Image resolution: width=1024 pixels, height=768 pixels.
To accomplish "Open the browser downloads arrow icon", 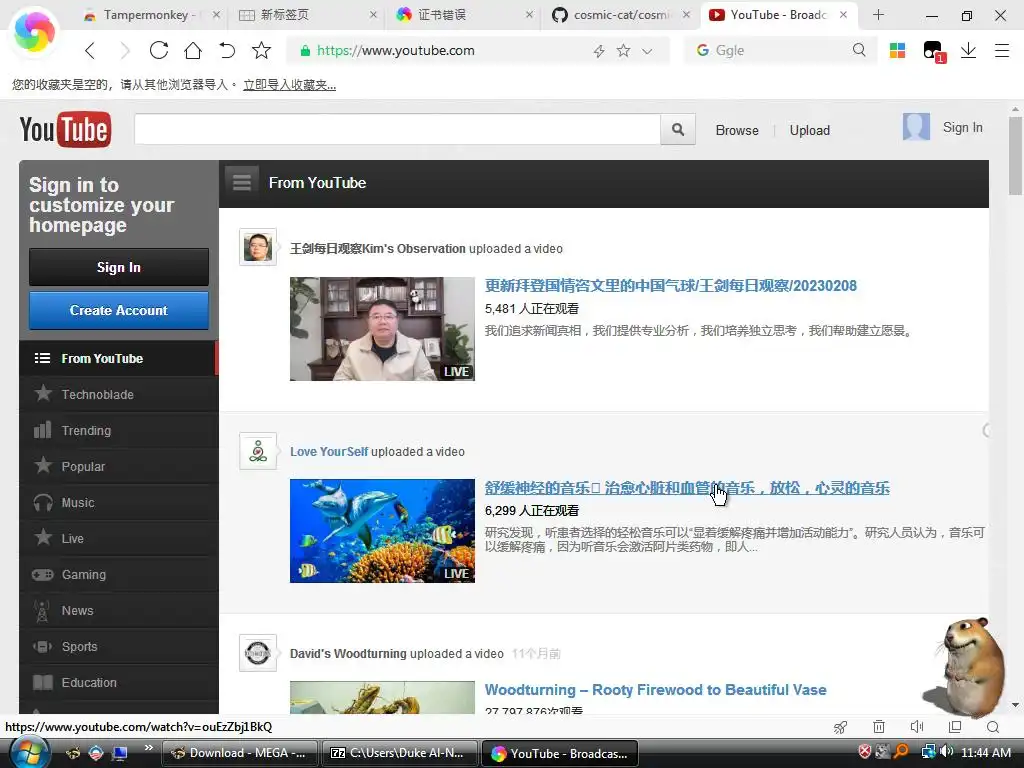I will (x=968, y=50).
